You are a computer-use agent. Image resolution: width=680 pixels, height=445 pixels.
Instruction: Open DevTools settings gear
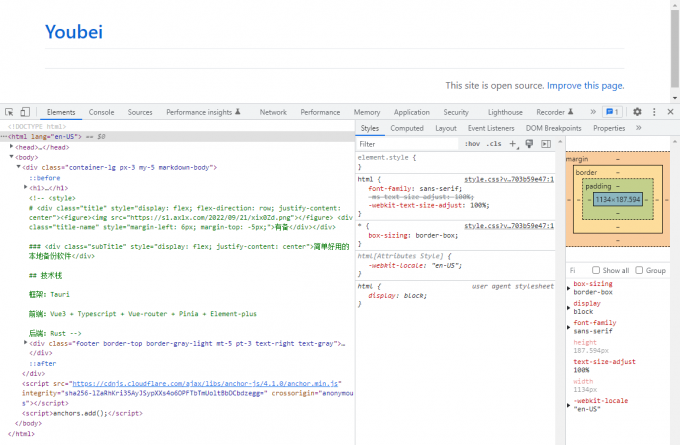pyautogui.click(x=637, y=112)
